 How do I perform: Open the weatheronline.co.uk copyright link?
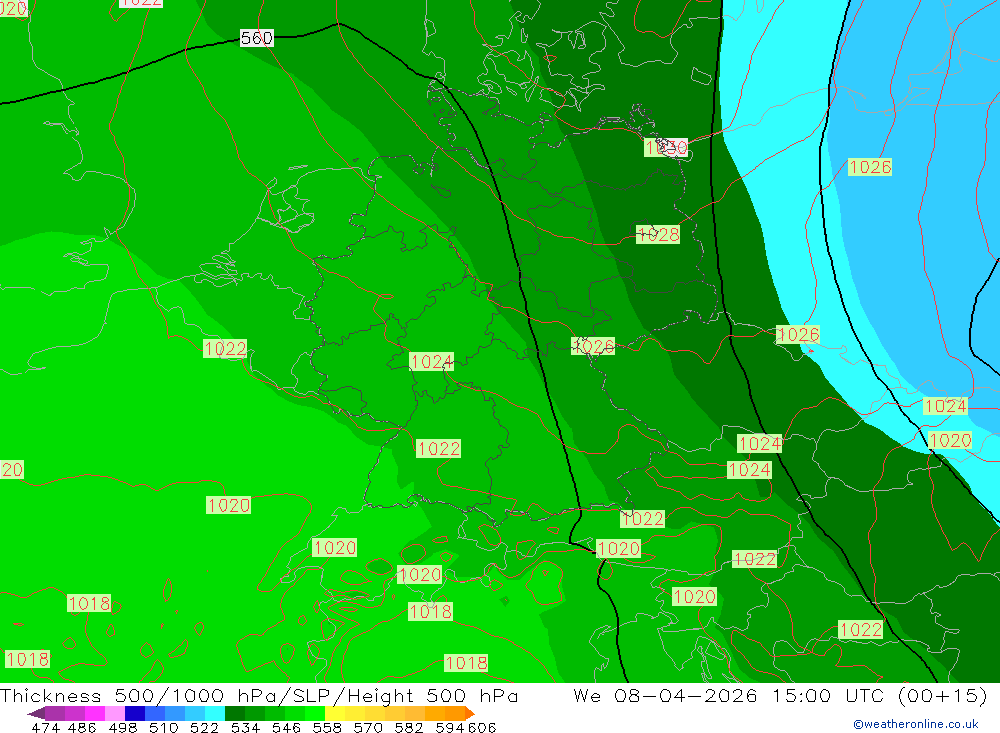pyautogui.click(x=916, y=724)
